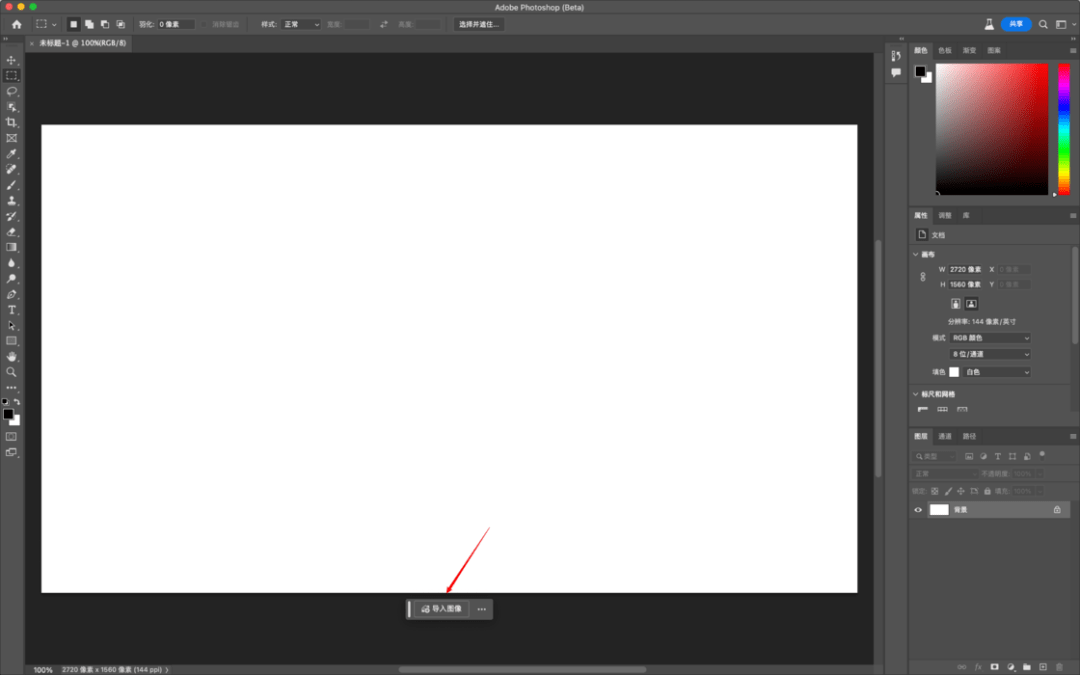This screenshot has width=1080, height=675.
Task: Select the Hand tool
Action: point(12,357)
